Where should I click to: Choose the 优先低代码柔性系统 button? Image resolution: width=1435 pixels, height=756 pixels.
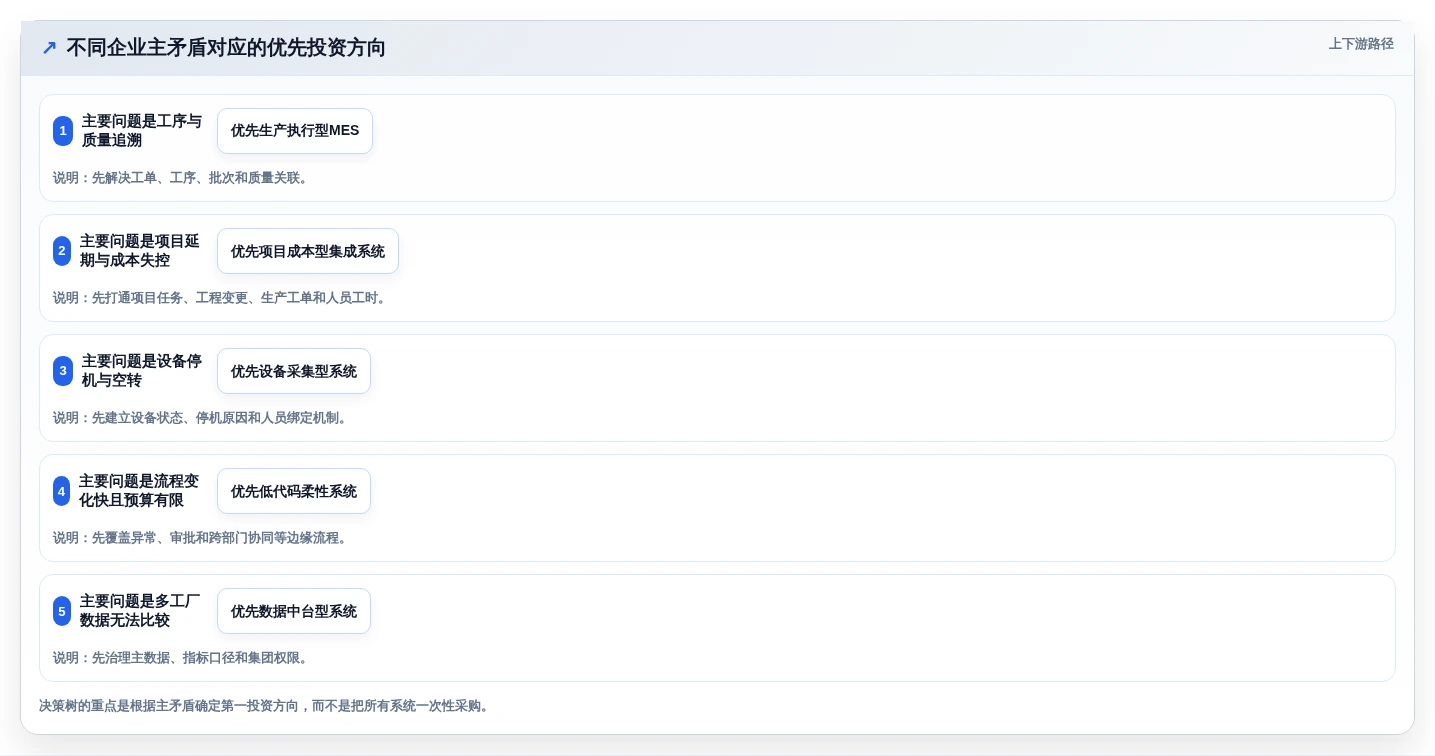click(x=294, y=491)
